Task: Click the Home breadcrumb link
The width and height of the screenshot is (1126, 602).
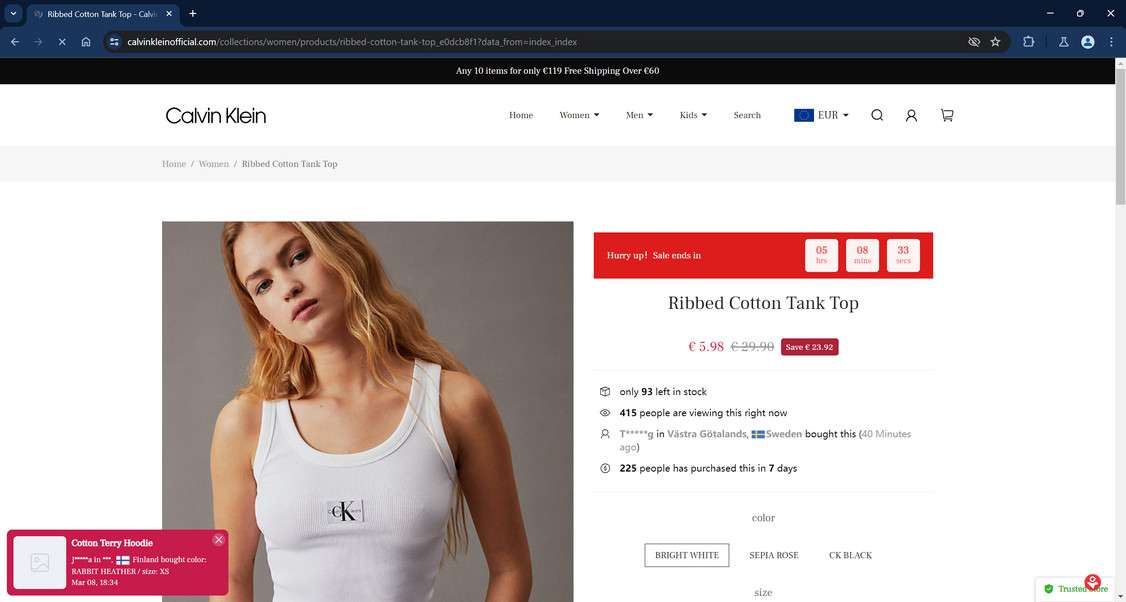Action: click(x=174, y=164)
